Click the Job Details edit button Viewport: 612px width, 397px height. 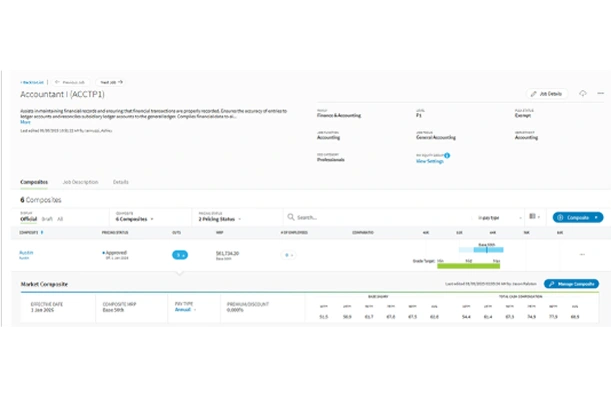pyautogui.click(x=546, y=94)
